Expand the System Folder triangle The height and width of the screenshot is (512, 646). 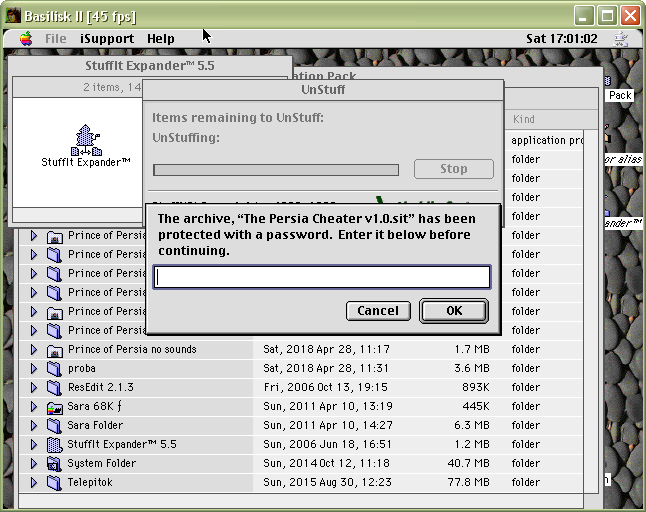click(x=34, y=463)
